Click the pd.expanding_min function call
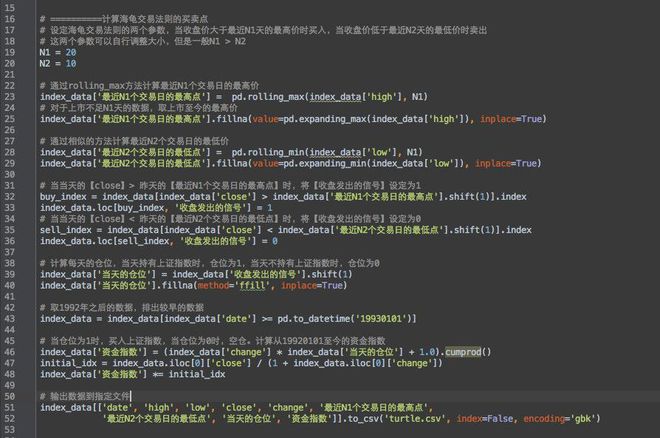 [x=325, y=163]
